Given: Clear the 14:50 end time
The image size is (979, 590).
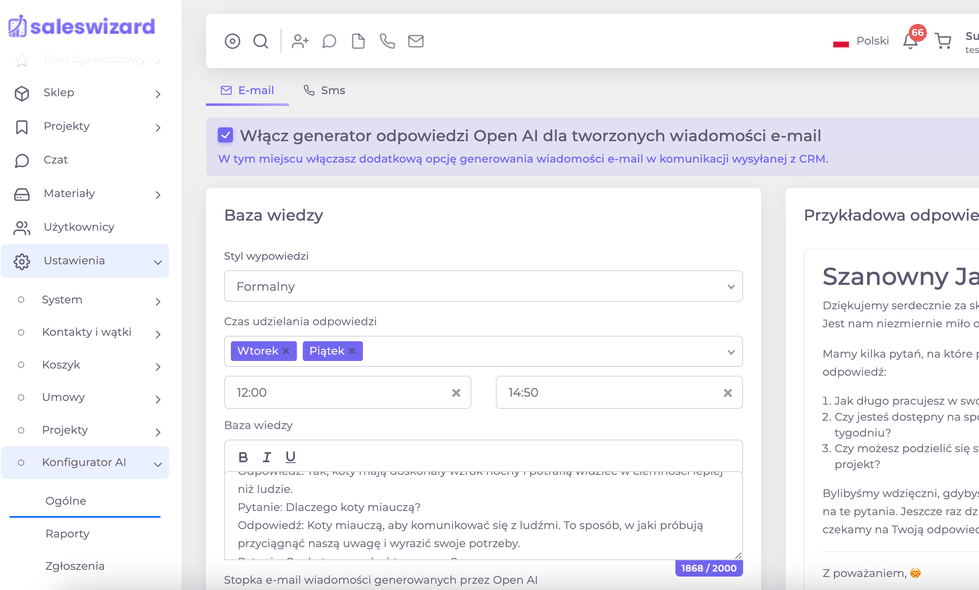Looking at the screenshot, I should pyautogui.click(x=728, y=393).
